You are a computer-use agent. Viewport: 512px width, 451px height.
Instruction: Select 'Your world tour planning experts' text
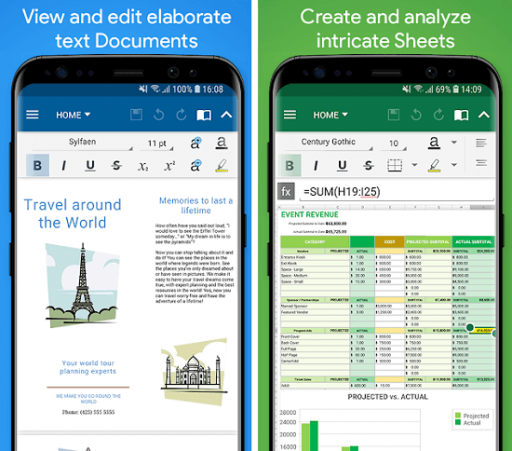click(88, 367)
